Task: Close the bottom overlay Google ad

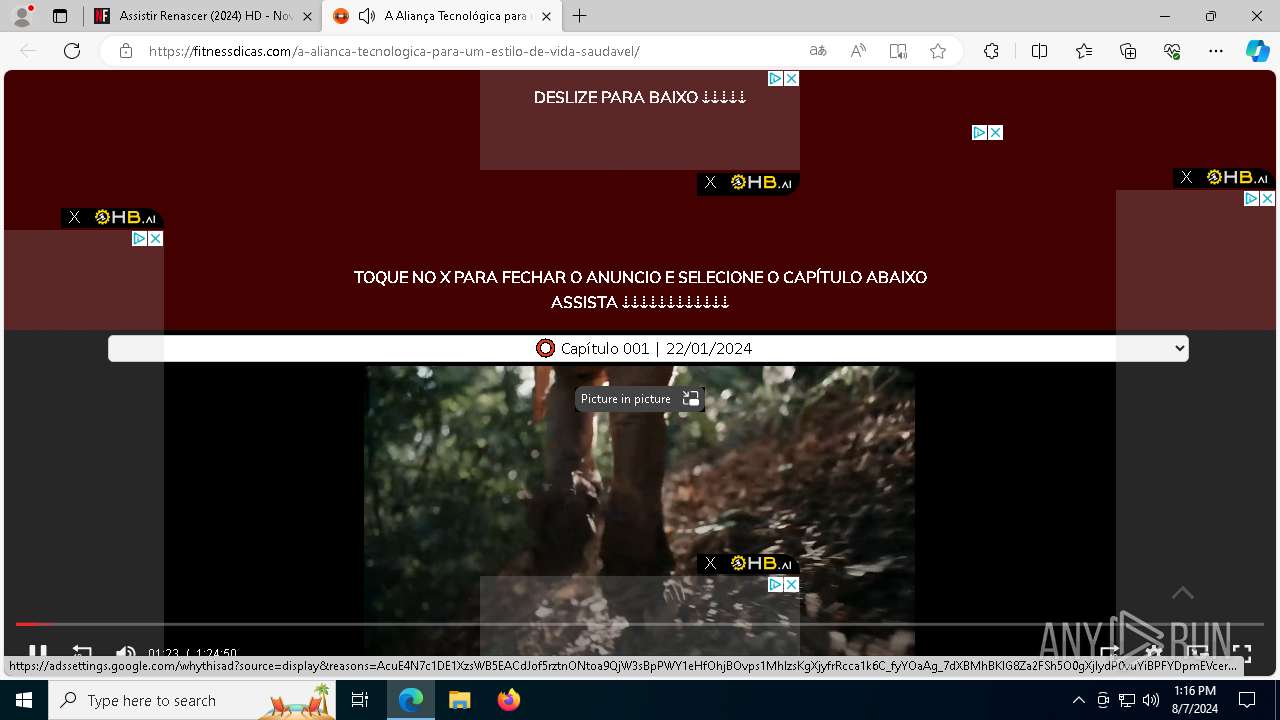Action: (791, 584)
